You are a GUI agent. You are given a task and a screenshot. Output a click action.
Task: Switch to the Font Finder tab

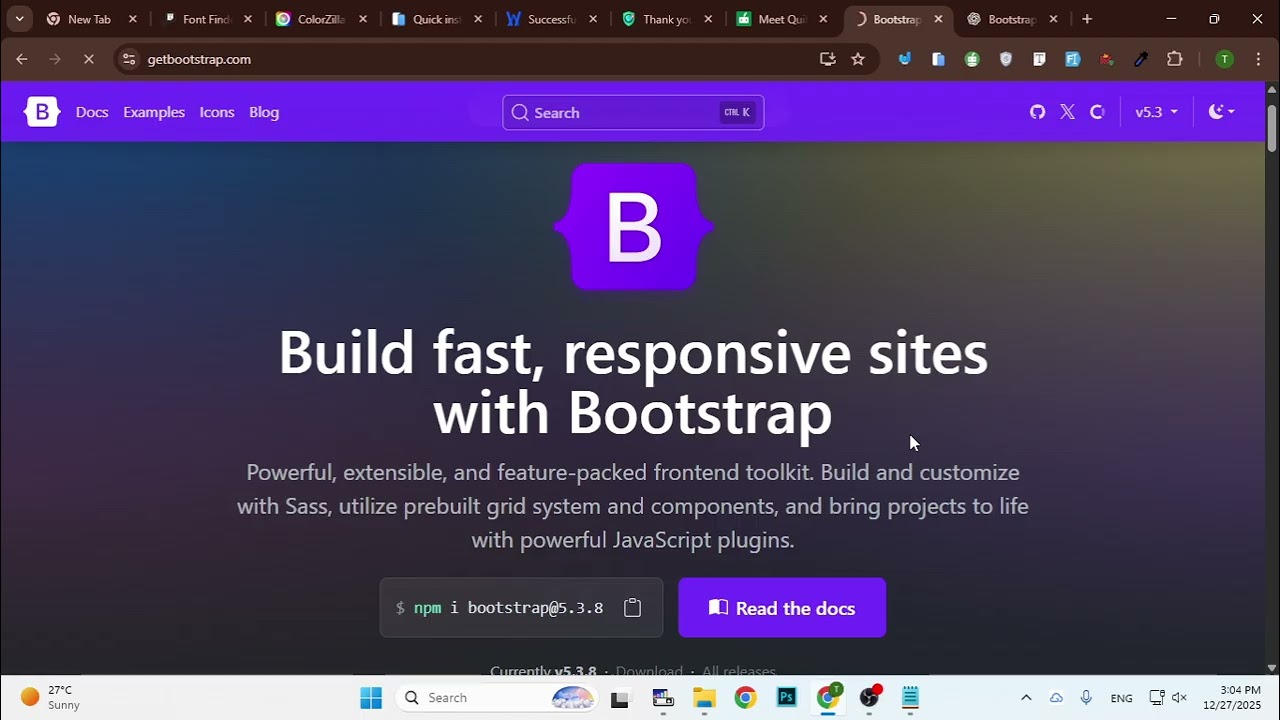tap(206, 19)
